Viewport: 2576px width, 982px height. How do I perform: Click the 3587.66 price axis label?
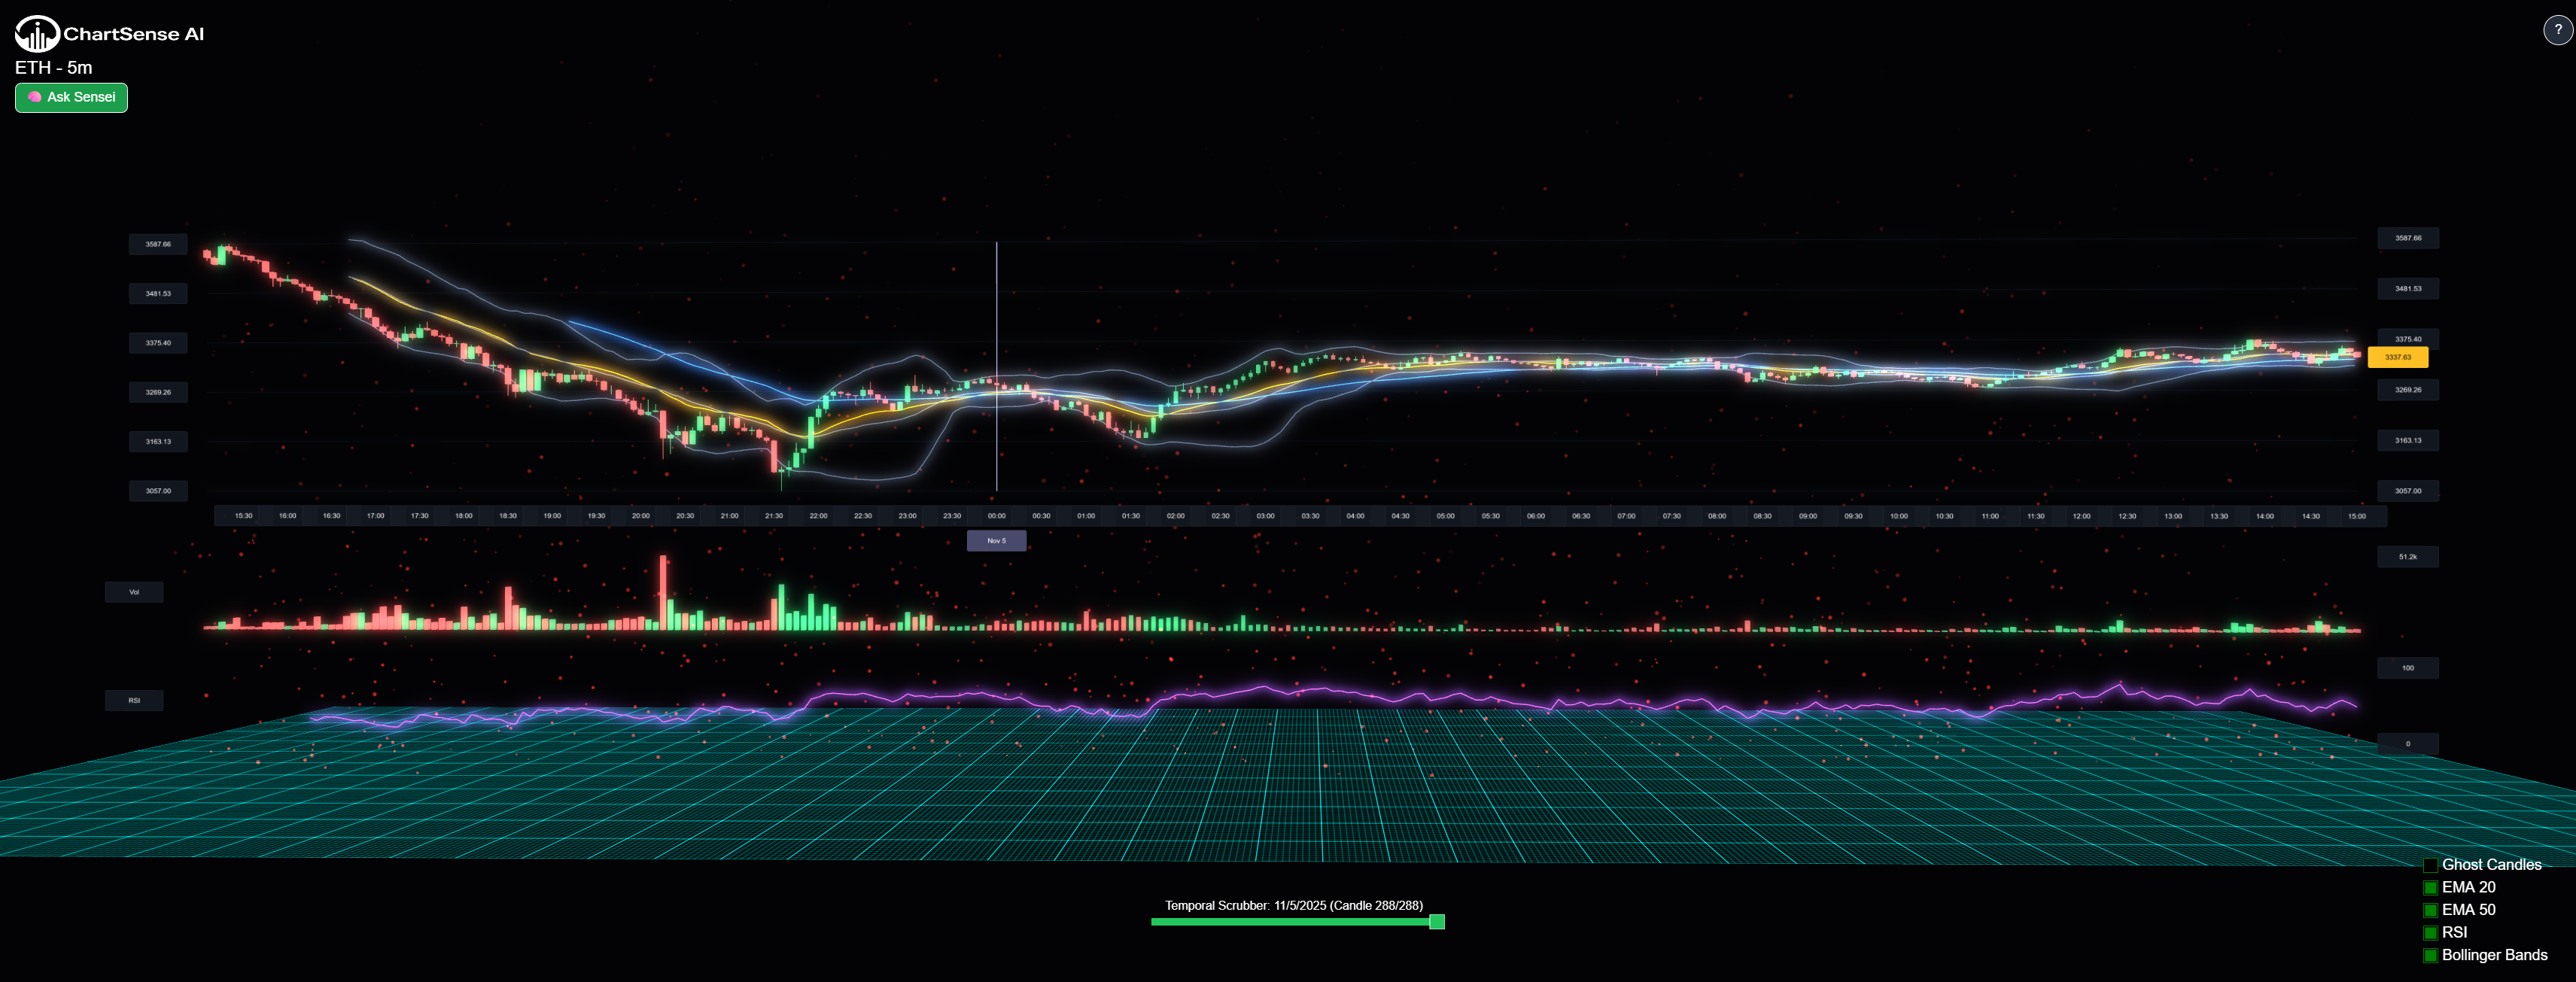tap(157, 243)
